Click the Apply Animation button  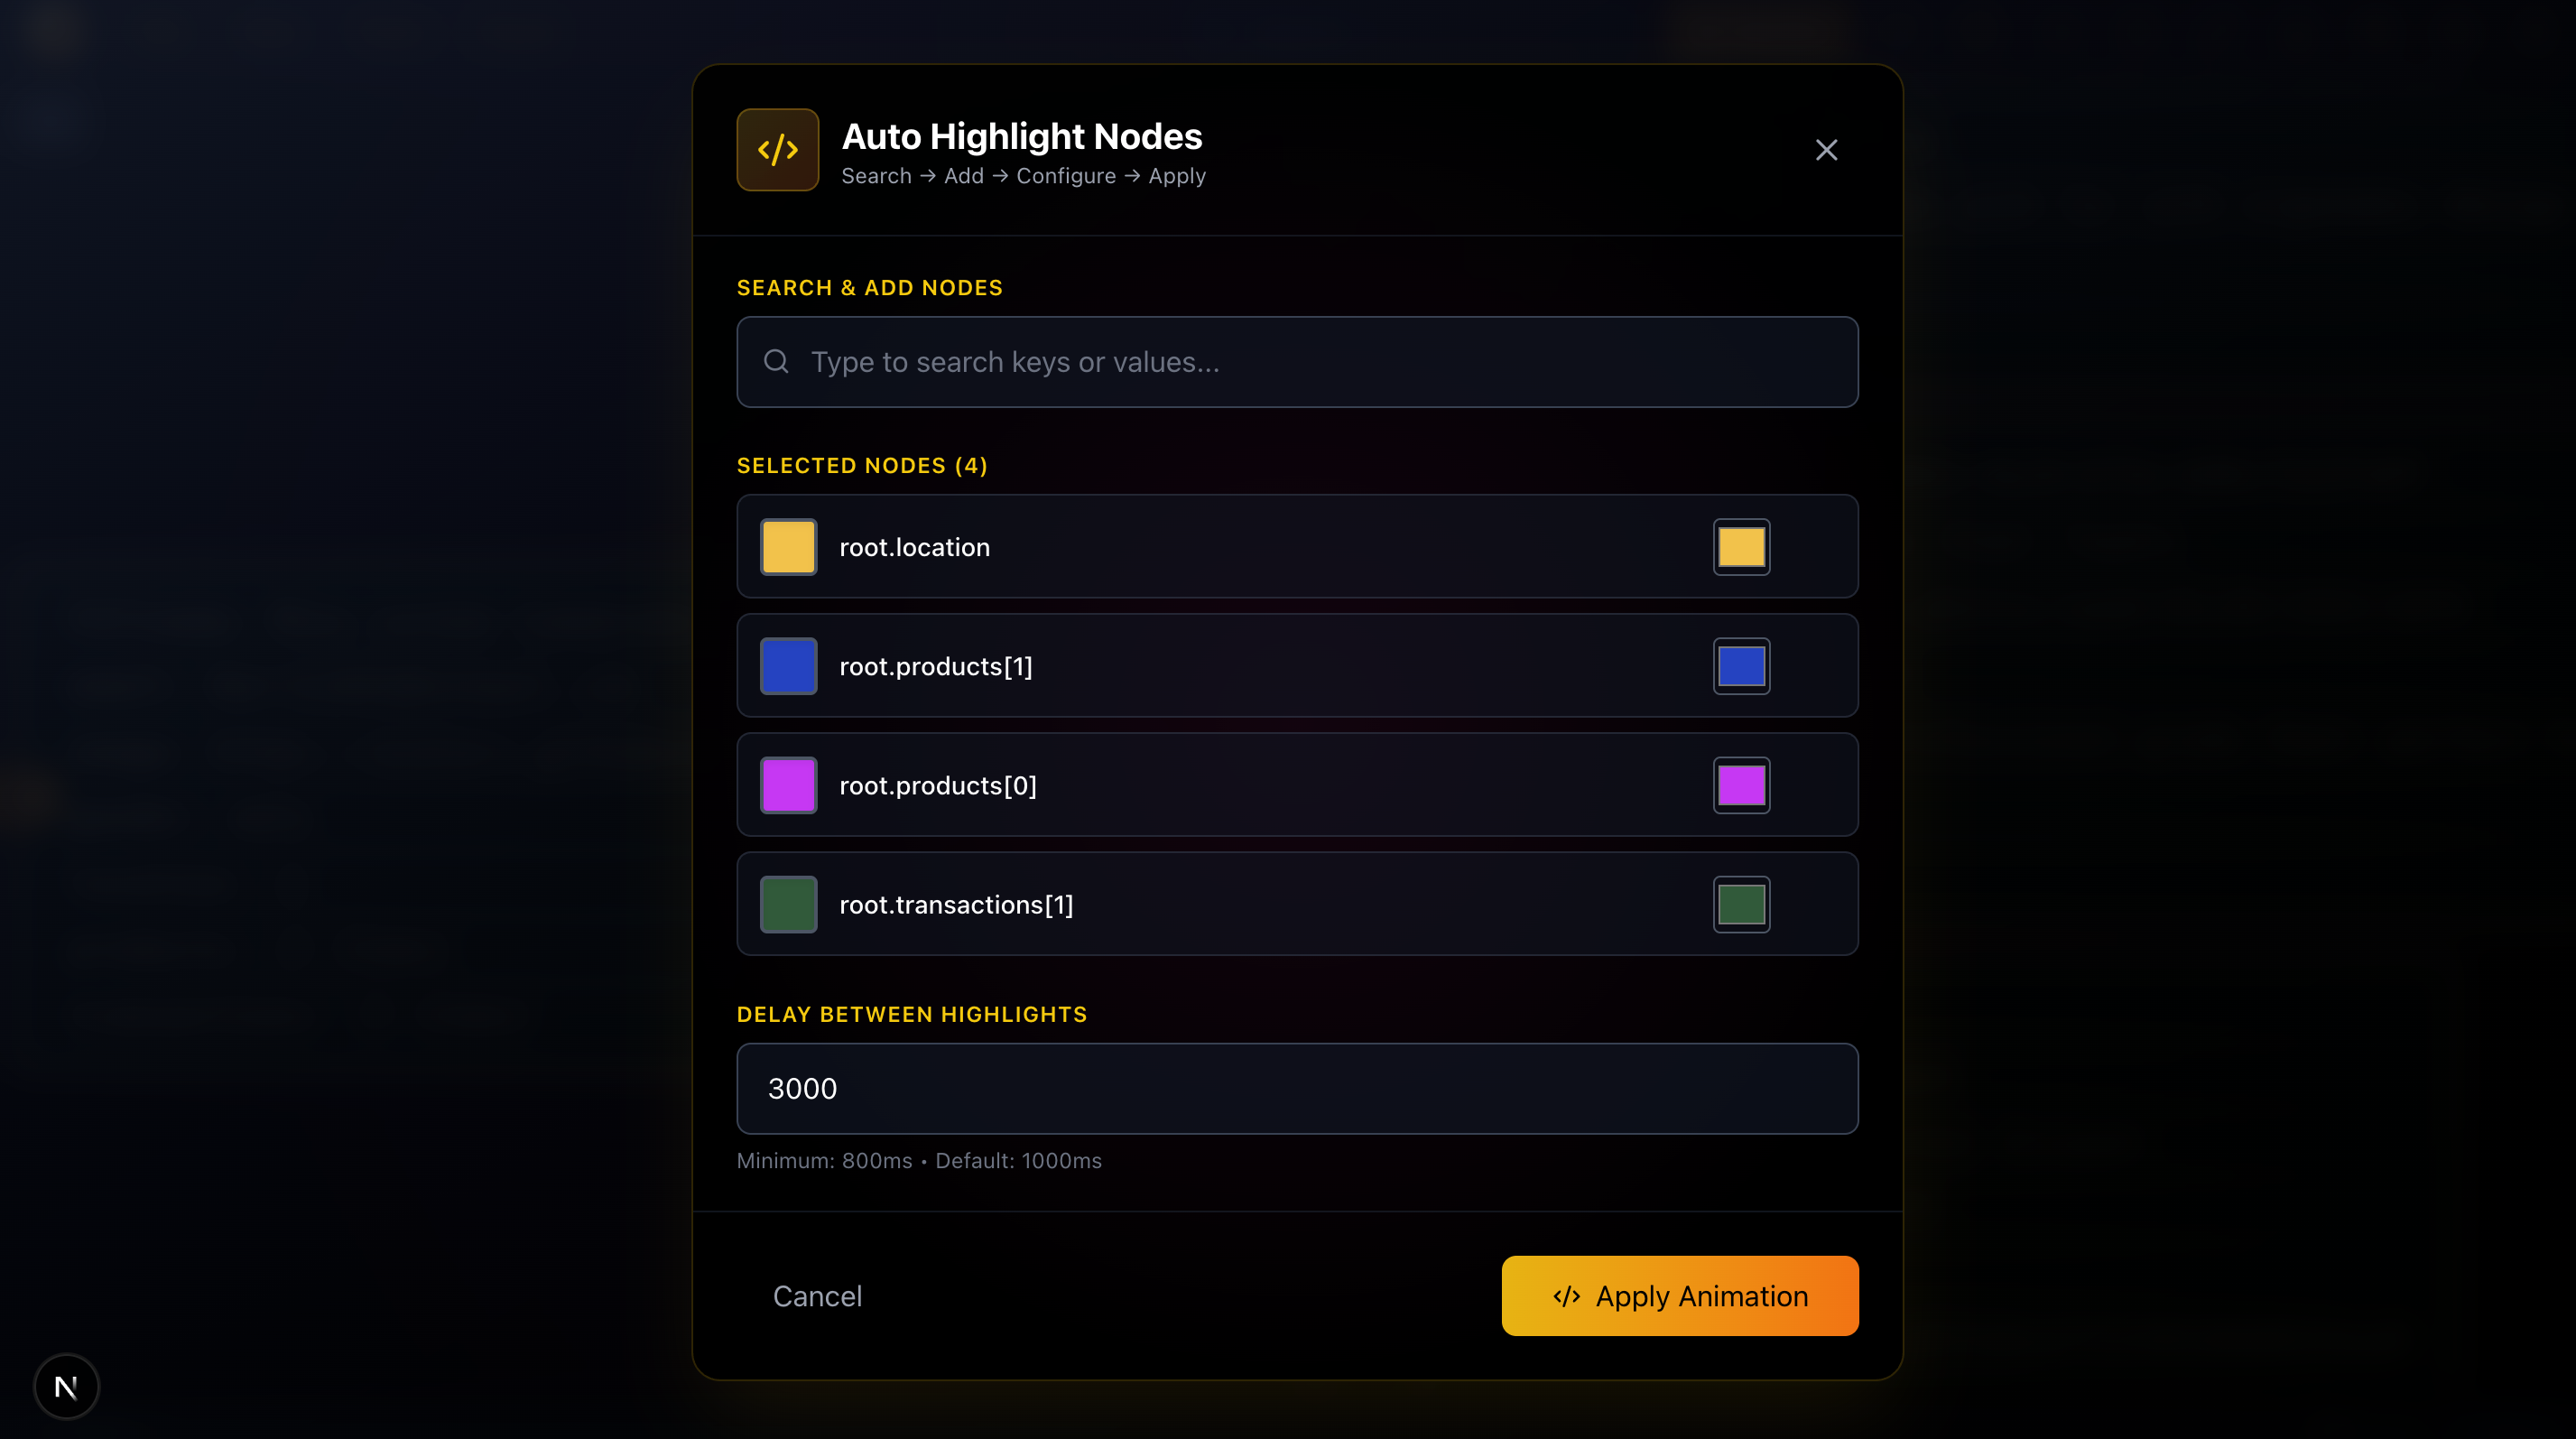tap(1679, 1295)
